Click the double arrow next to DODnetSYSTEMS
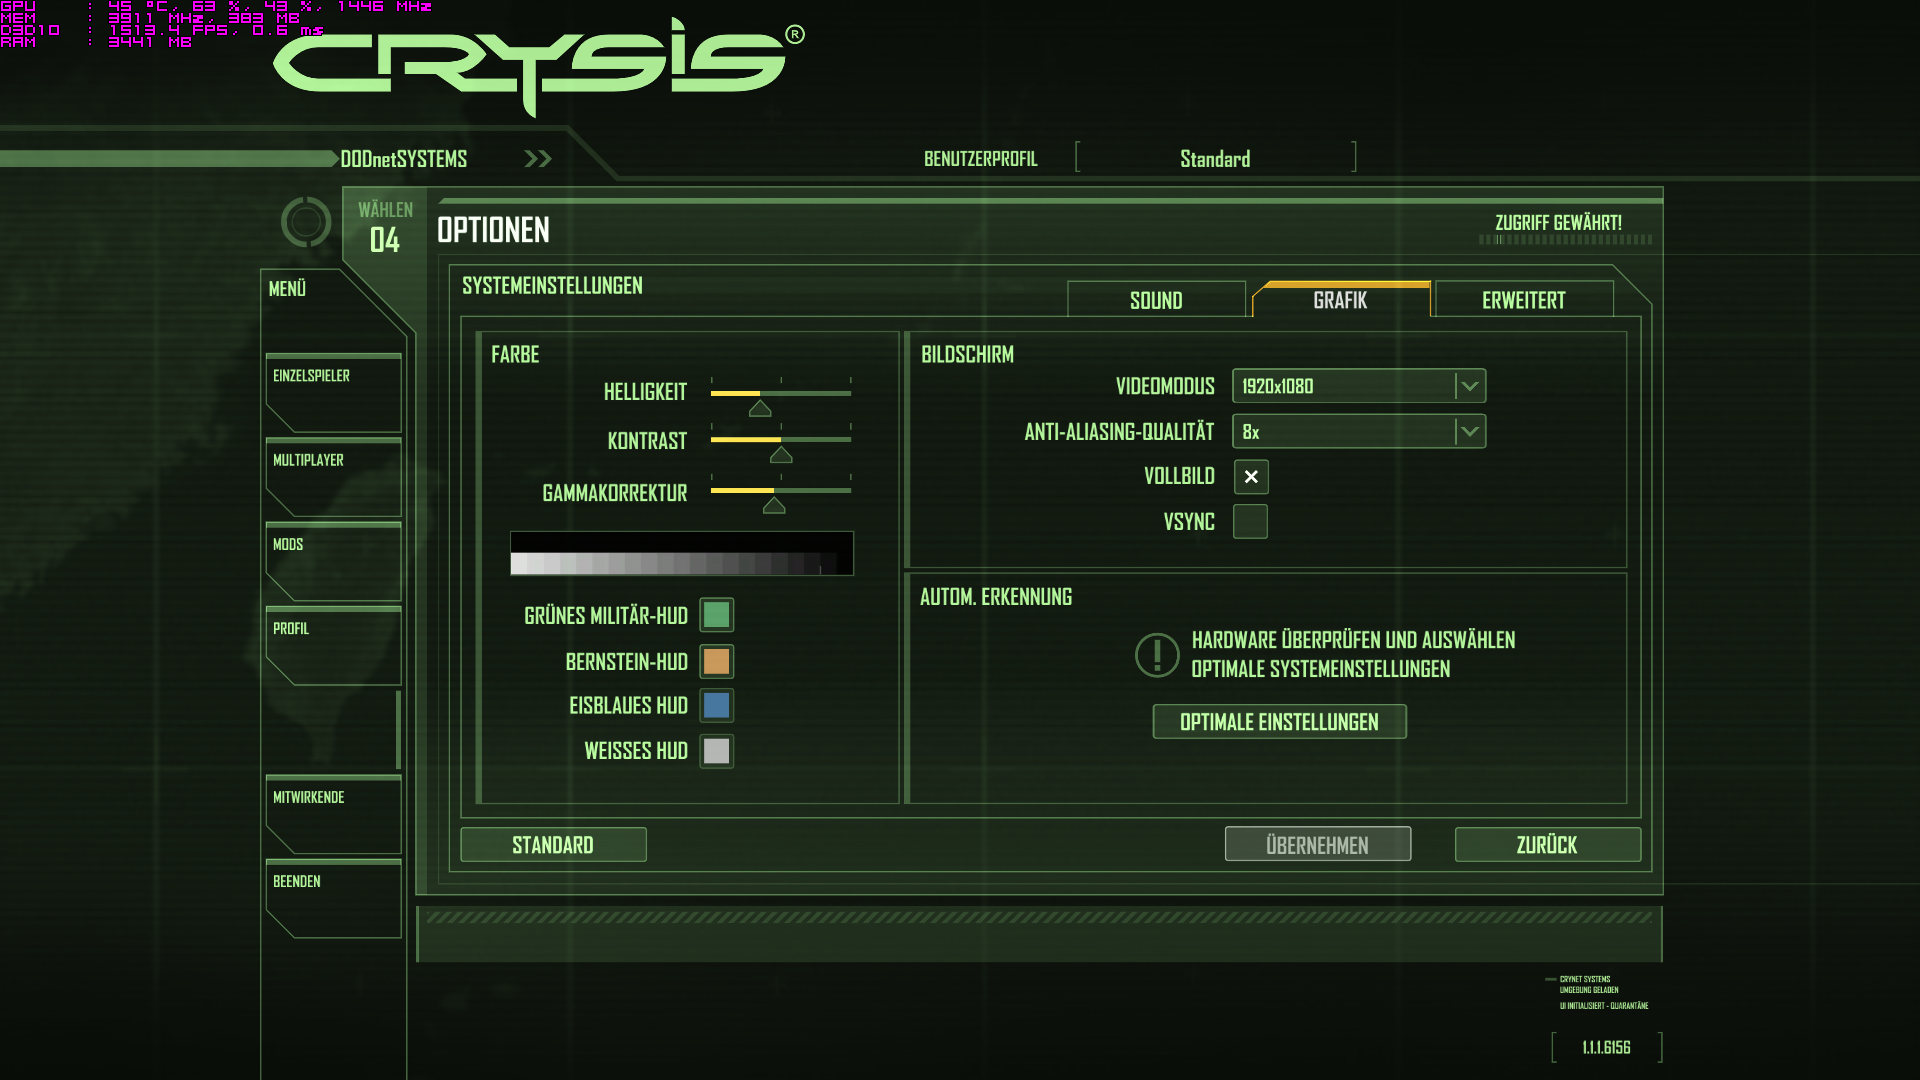Screen dimensions: 1920x1080 [x=538, y=159]
